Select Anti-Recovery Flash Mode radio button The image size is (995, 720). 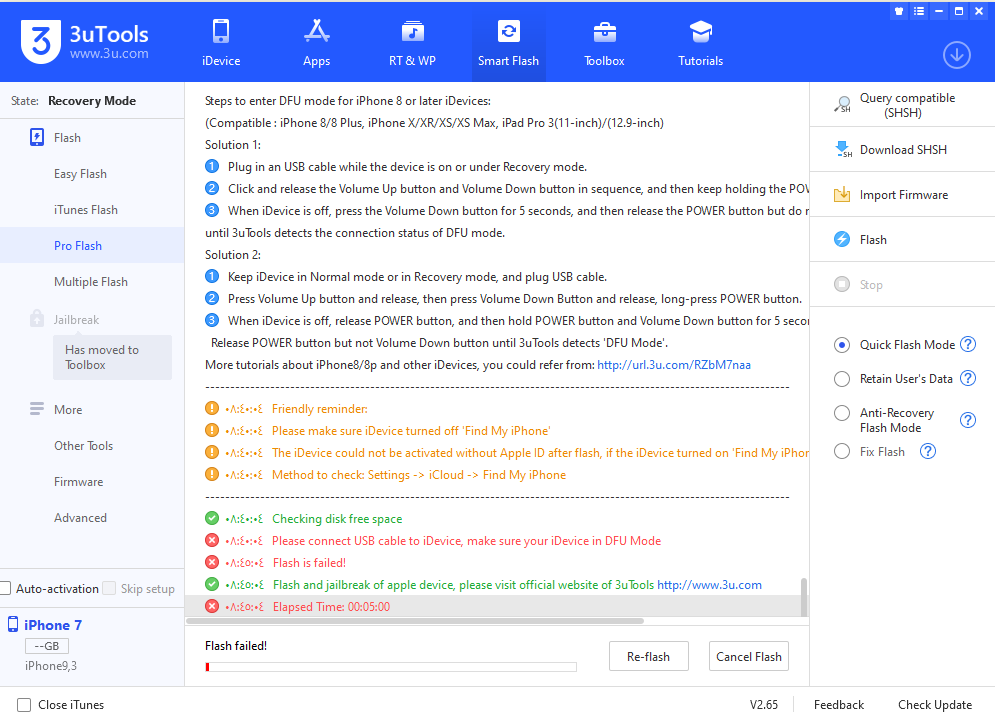point(841,413)
